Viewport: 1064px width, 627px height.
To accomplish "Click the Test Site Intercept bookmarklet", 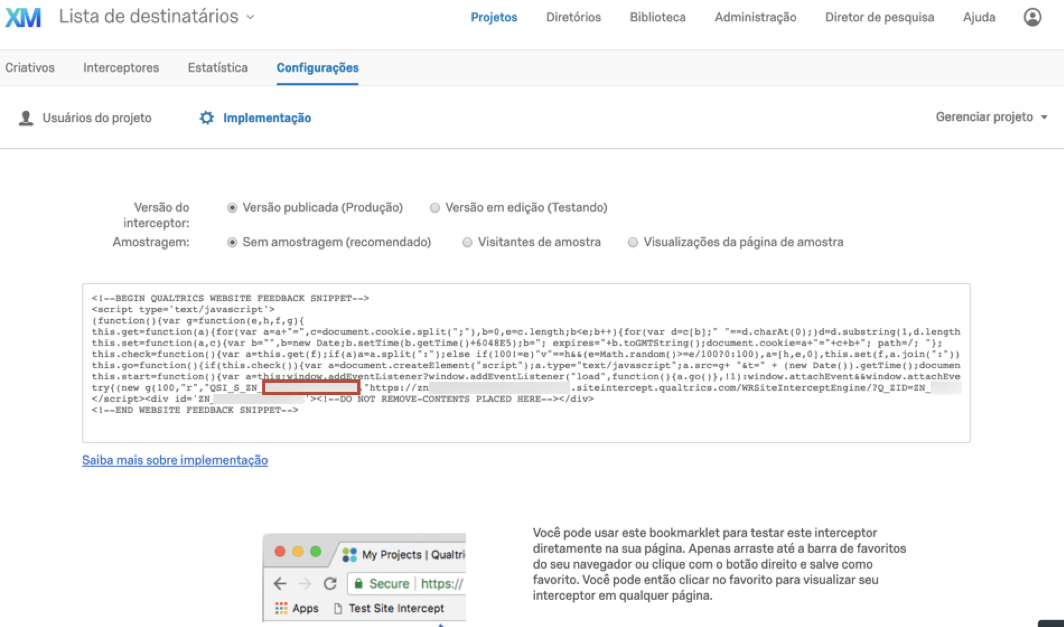I will pyautogui.click(x=389, y=608).
